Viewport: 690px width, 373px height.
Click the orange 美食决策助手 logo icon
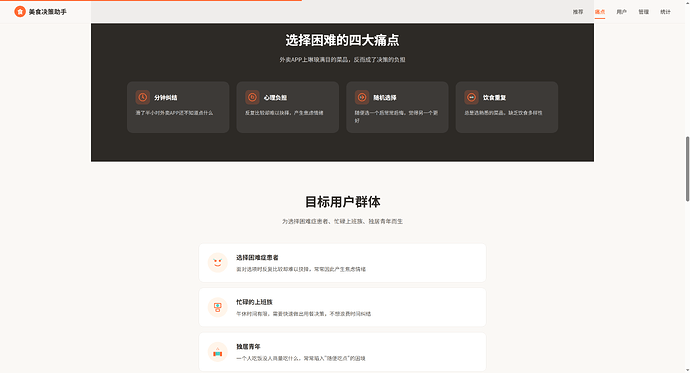pos(20,12)
